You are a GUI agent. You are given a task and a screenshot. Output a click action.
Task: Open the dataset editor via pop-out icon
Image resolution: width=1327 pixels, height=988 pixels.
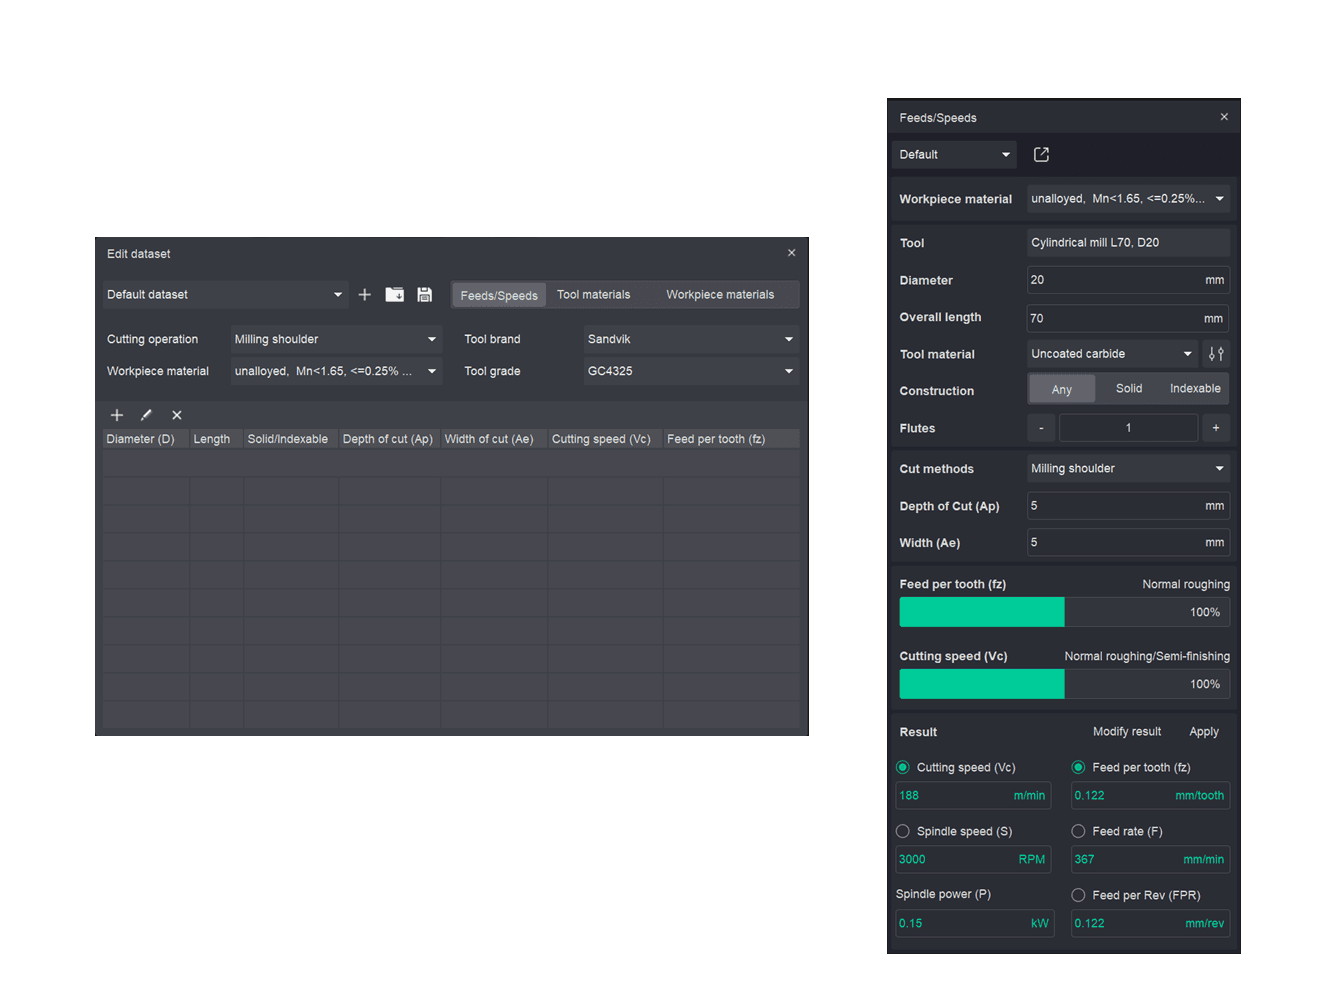[x=1041, y=155]
